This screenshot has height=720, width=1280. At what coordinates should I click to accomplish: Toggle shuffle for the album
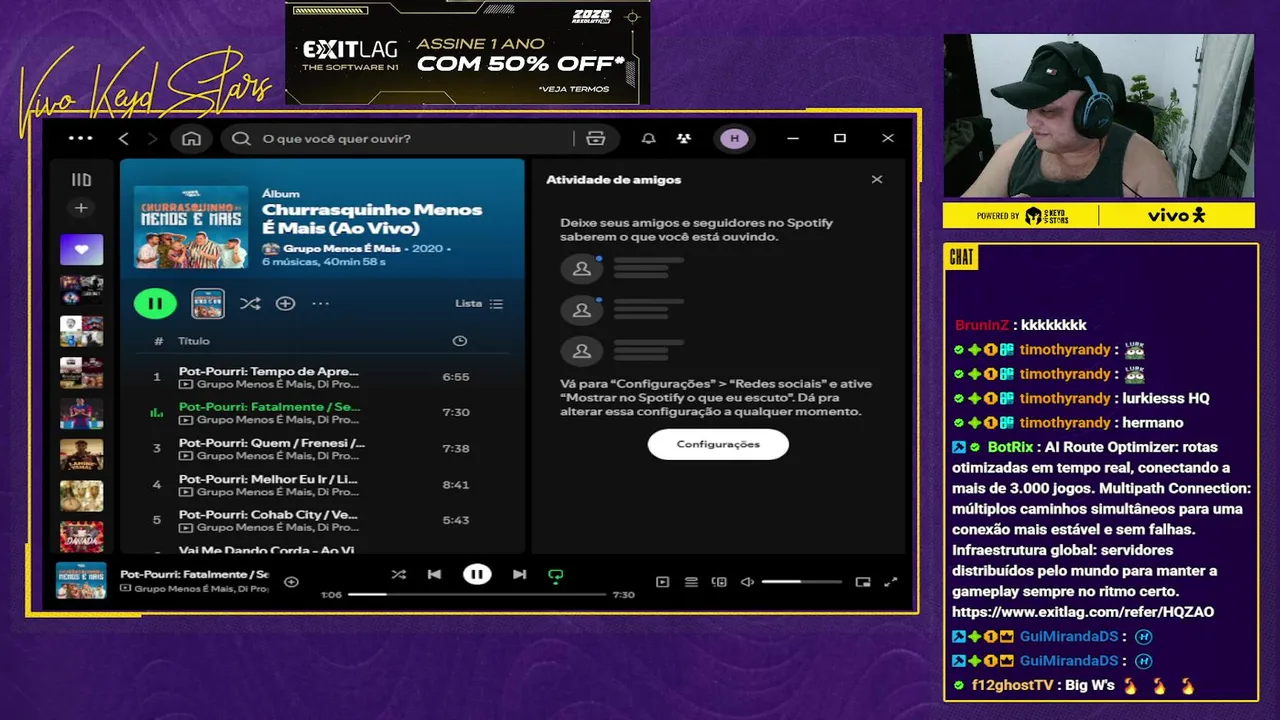[250, 303]
